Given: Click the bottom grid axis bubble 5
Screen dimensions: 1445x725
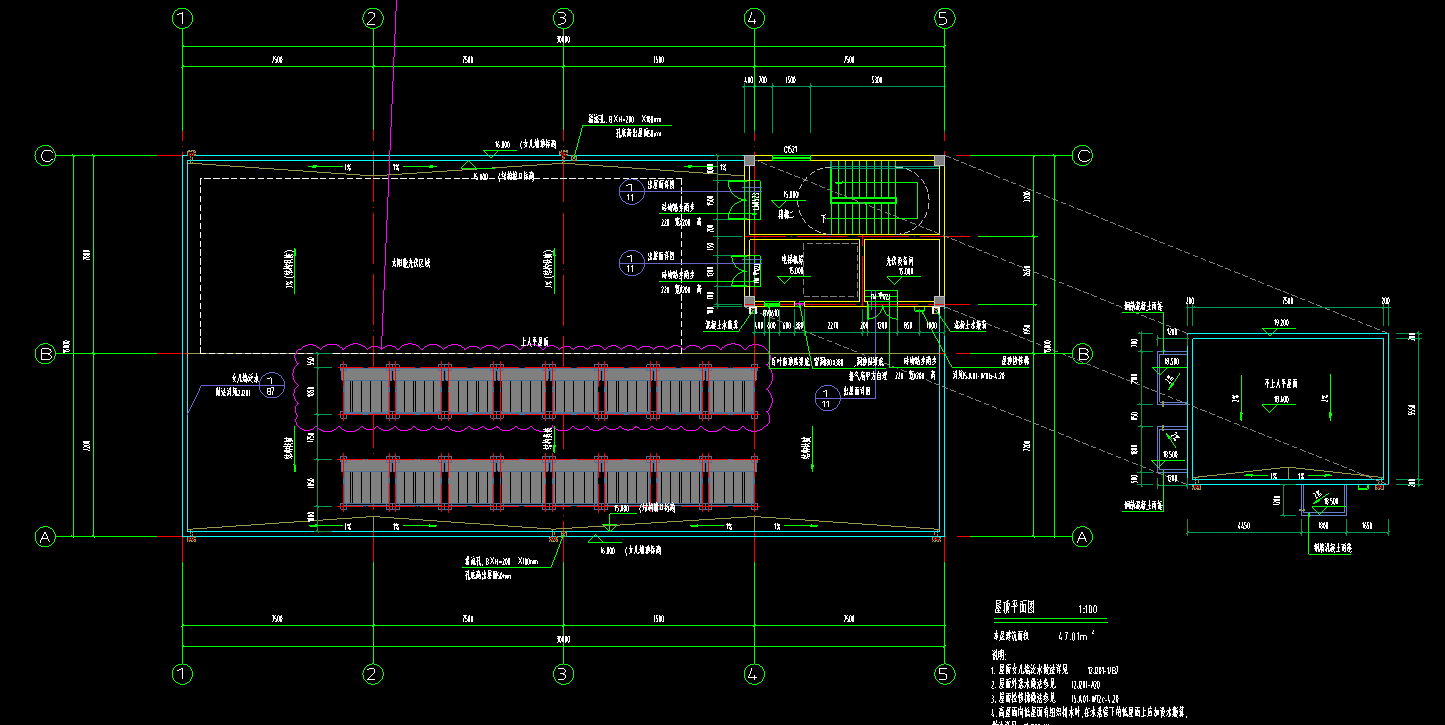Looking at the screenshot, I should 944,674.
